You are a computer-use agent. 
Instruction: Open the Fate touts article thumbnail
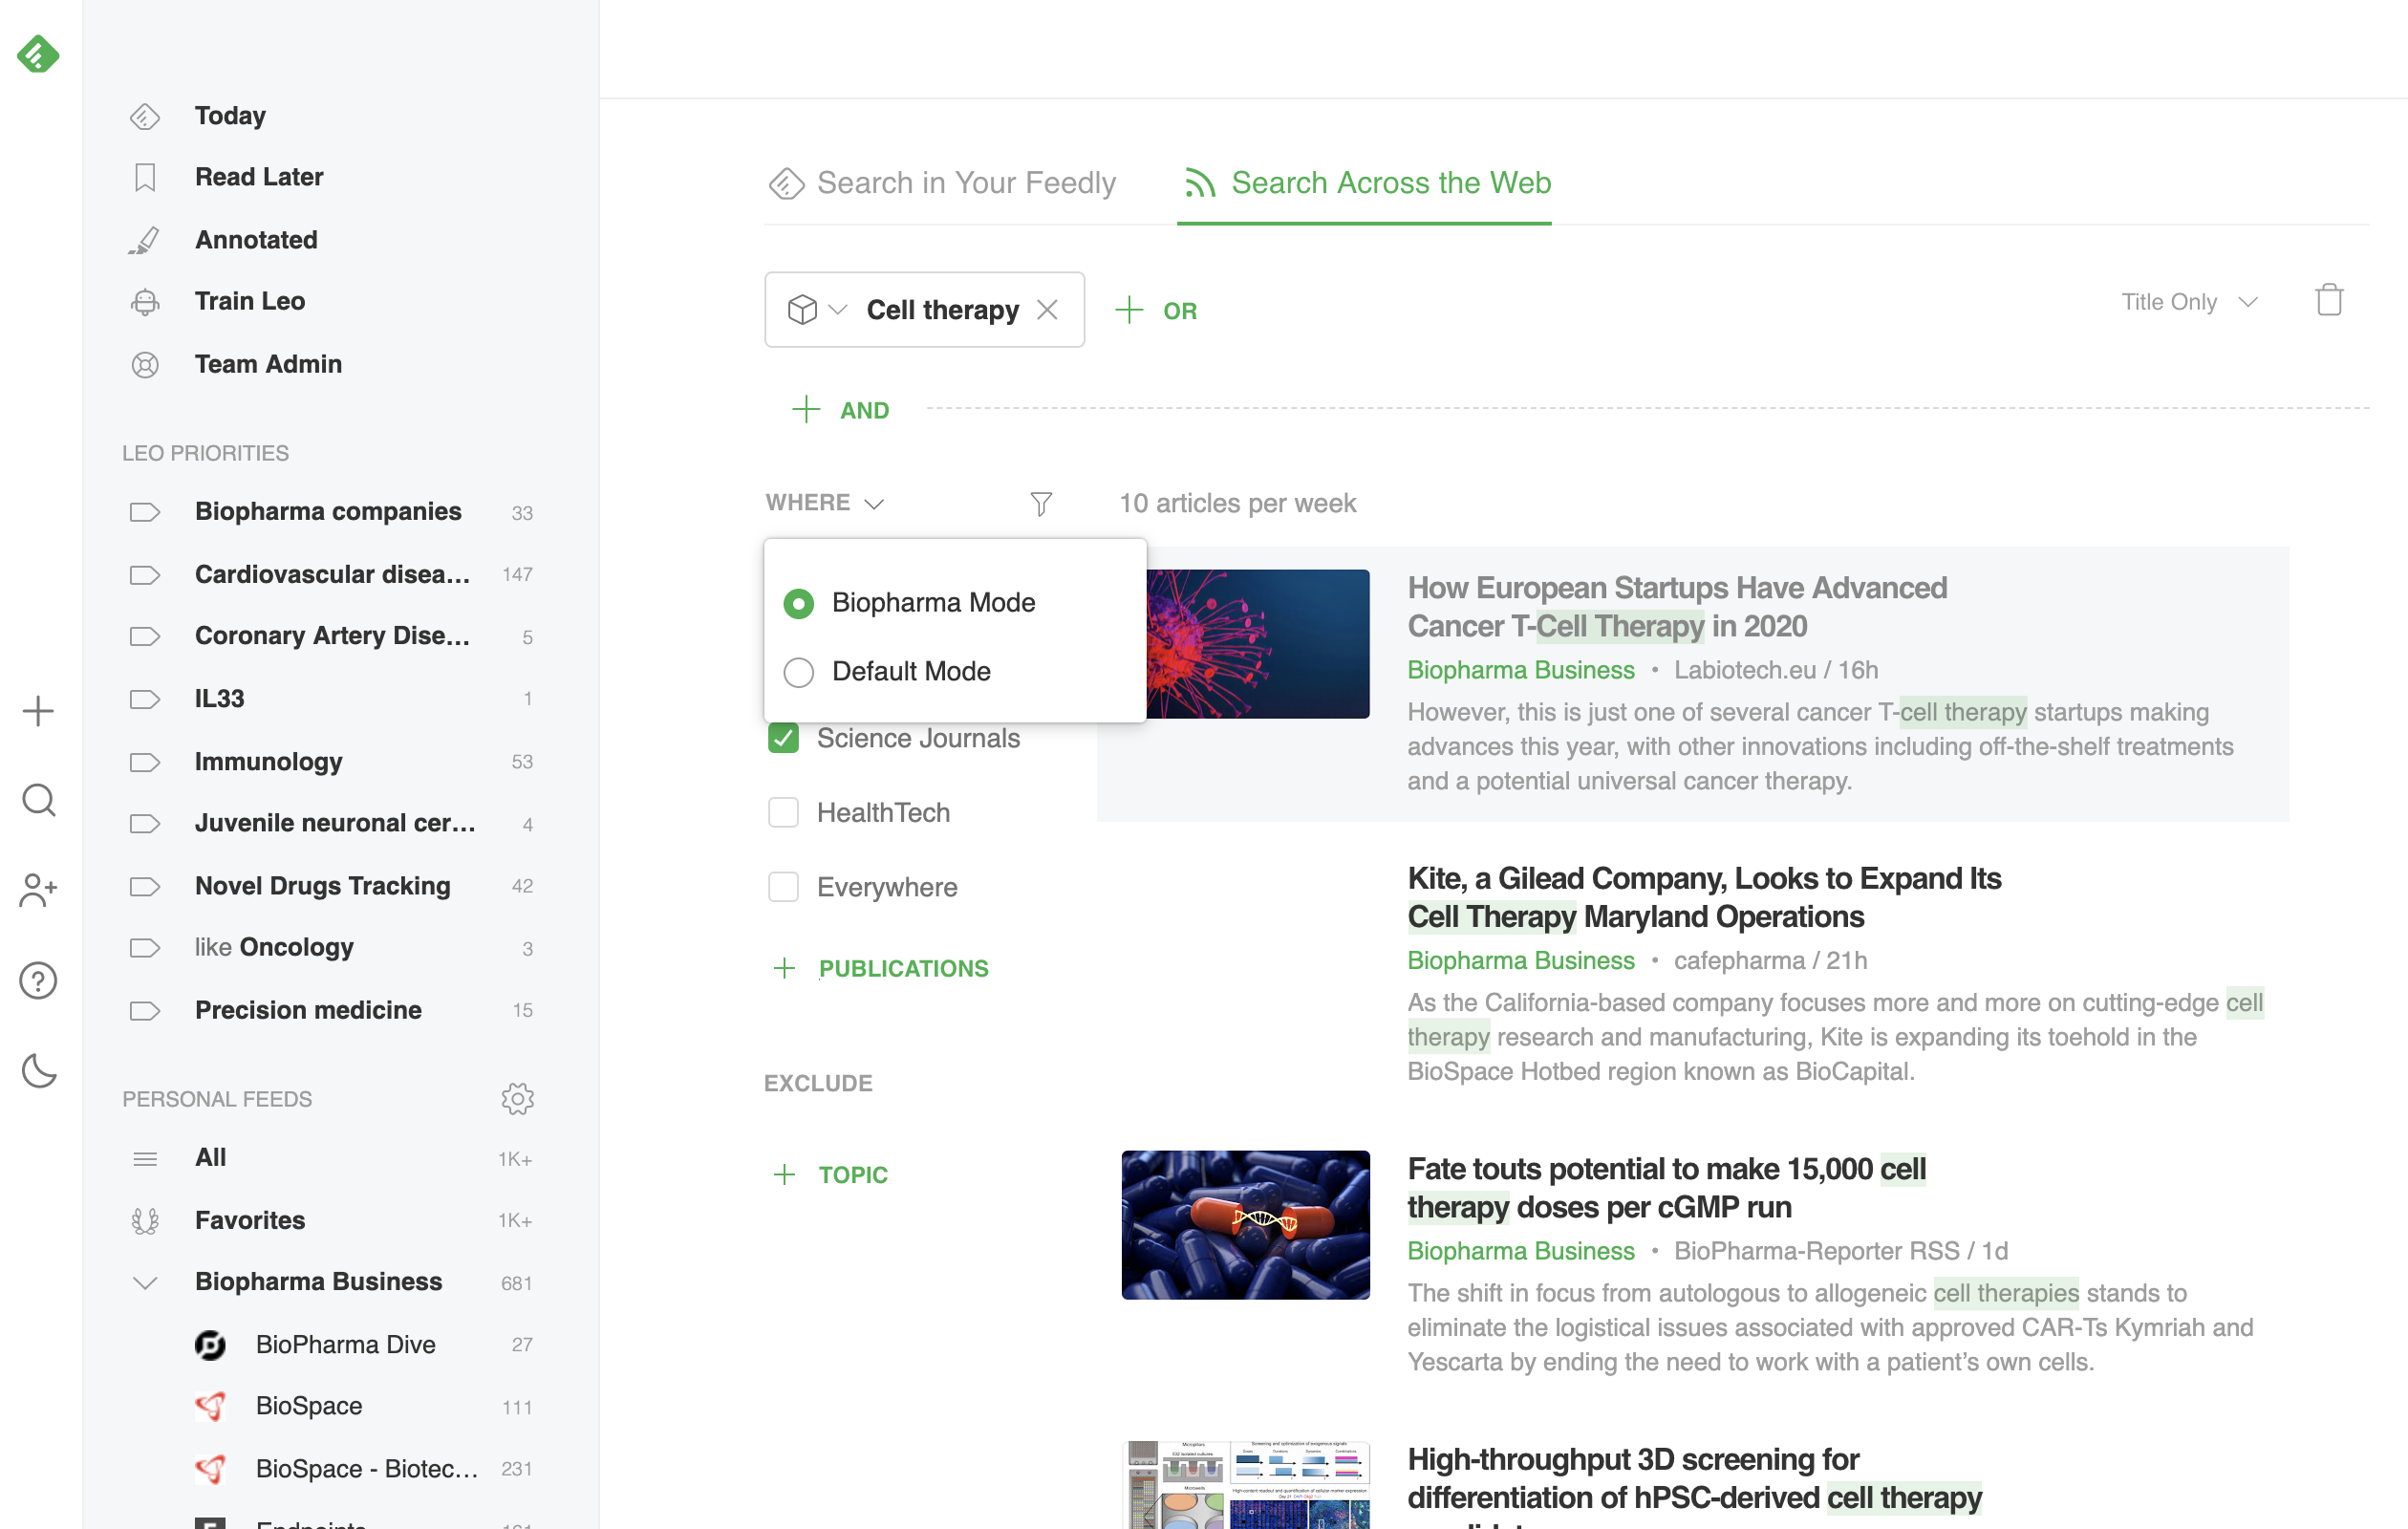[1245, 1224]
